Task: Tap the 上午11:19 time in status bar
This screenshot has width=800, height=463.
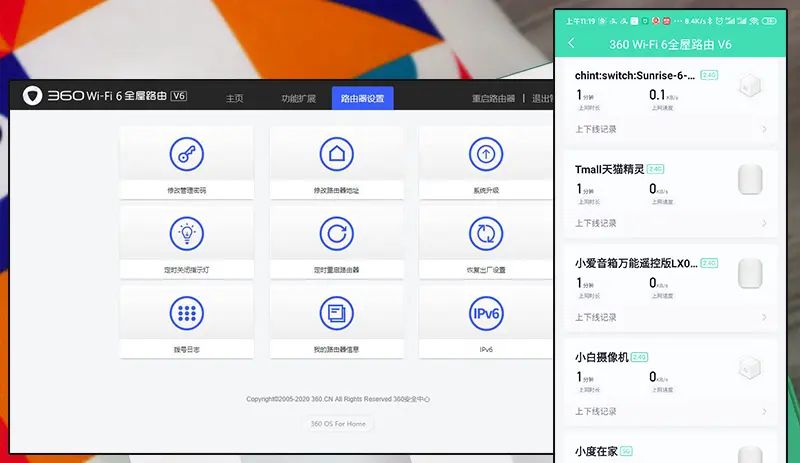Action: (x=580, y=21)
